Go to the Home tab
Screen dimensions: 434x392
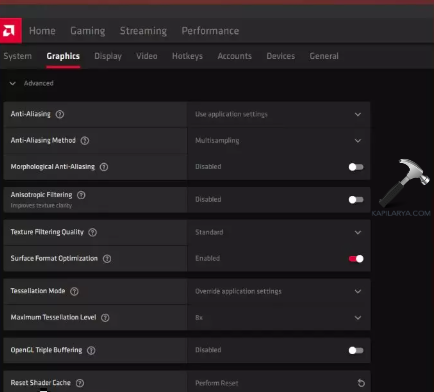pyautogui.click(x=42, y=31)
